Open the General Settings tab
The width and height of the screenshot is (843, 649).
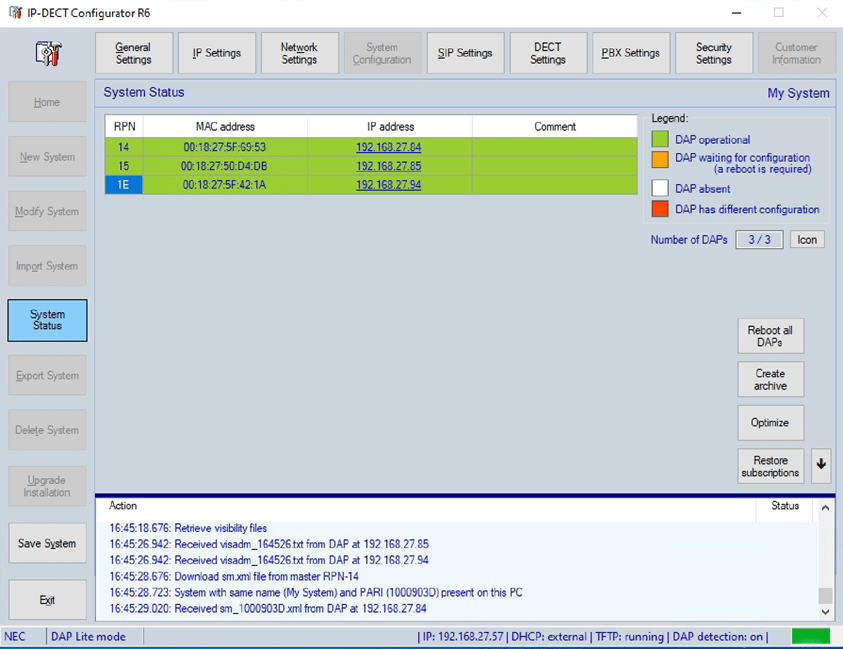click(x=134, y=53)
